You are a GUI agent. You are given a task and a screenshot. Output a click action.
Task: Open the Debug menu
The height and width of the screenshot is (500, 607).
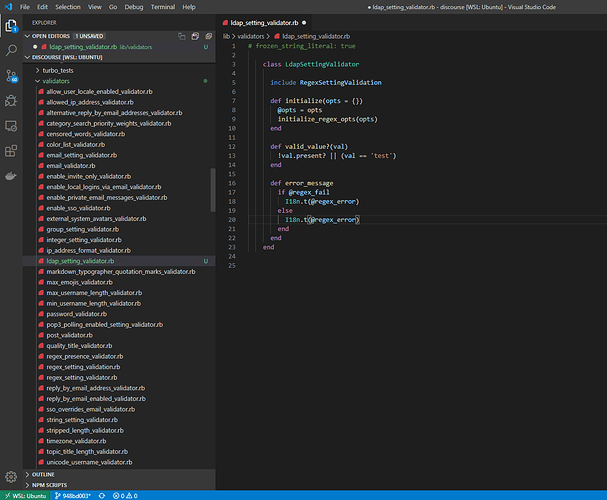pyautogui.click(x=134, y=7)
